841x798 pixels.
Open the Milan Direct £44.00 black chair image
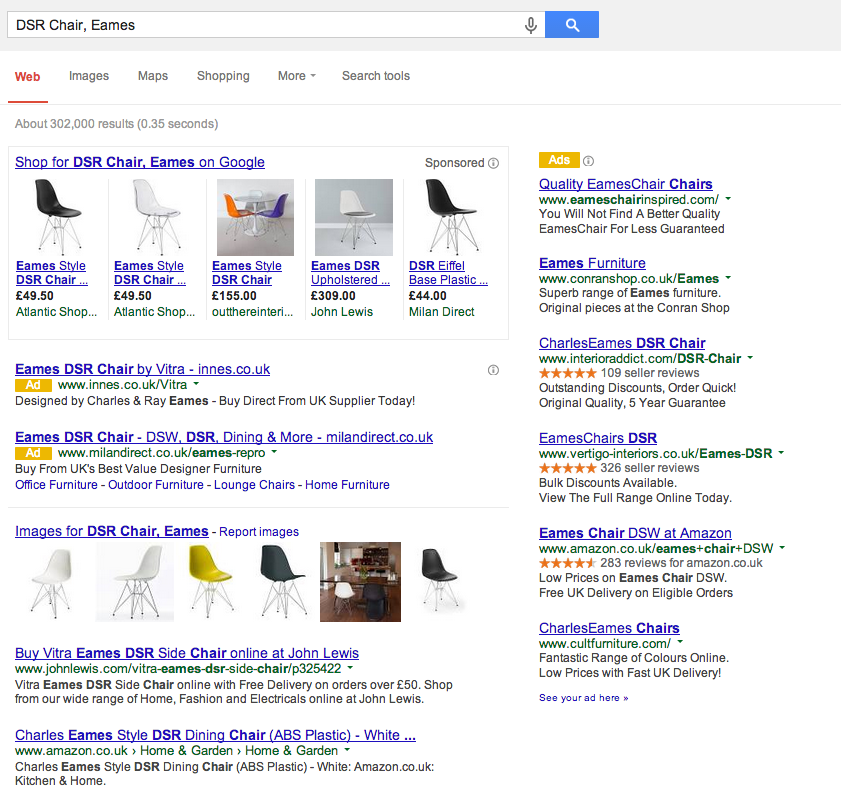coord(452,217)
